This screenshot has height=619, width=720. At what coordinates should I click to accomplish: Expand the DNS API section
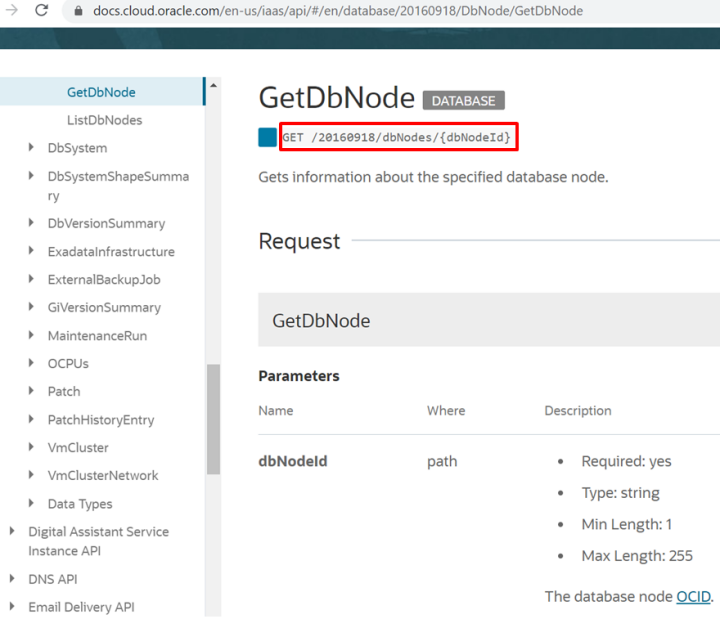point(12,579)
